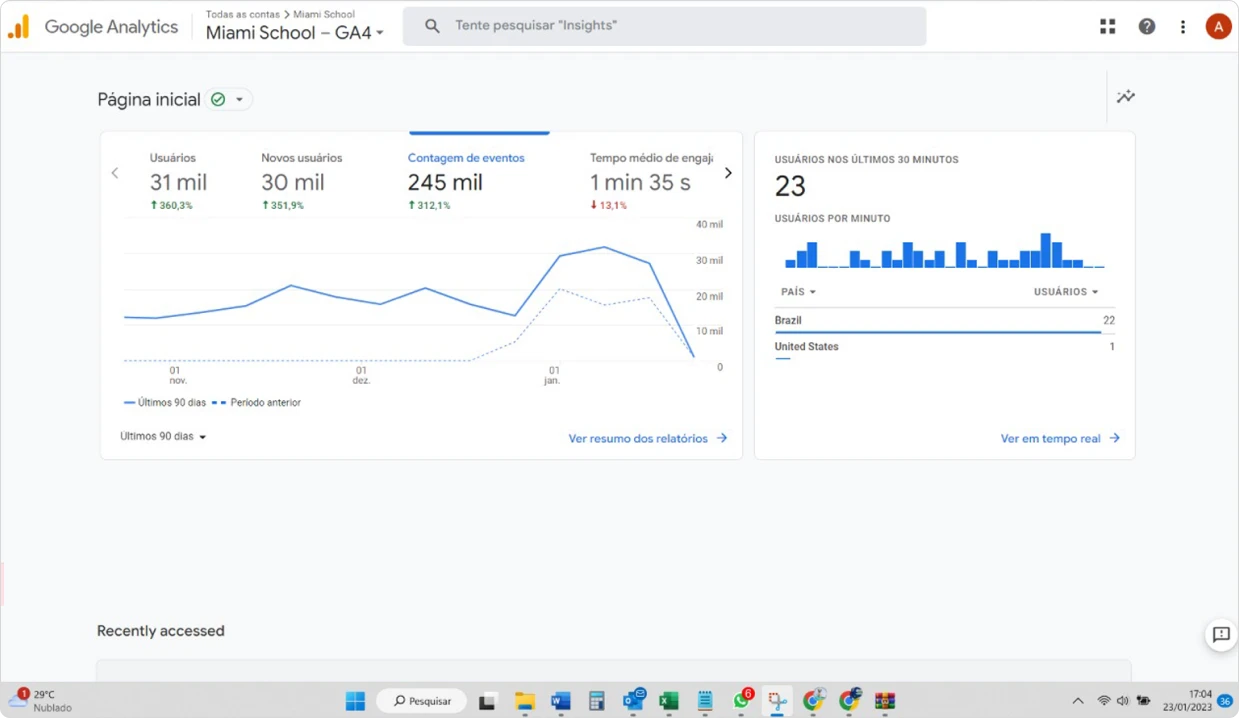Click the Insights search field
The width and height of the screenshot is (1239, 718).
pos(664,26)
